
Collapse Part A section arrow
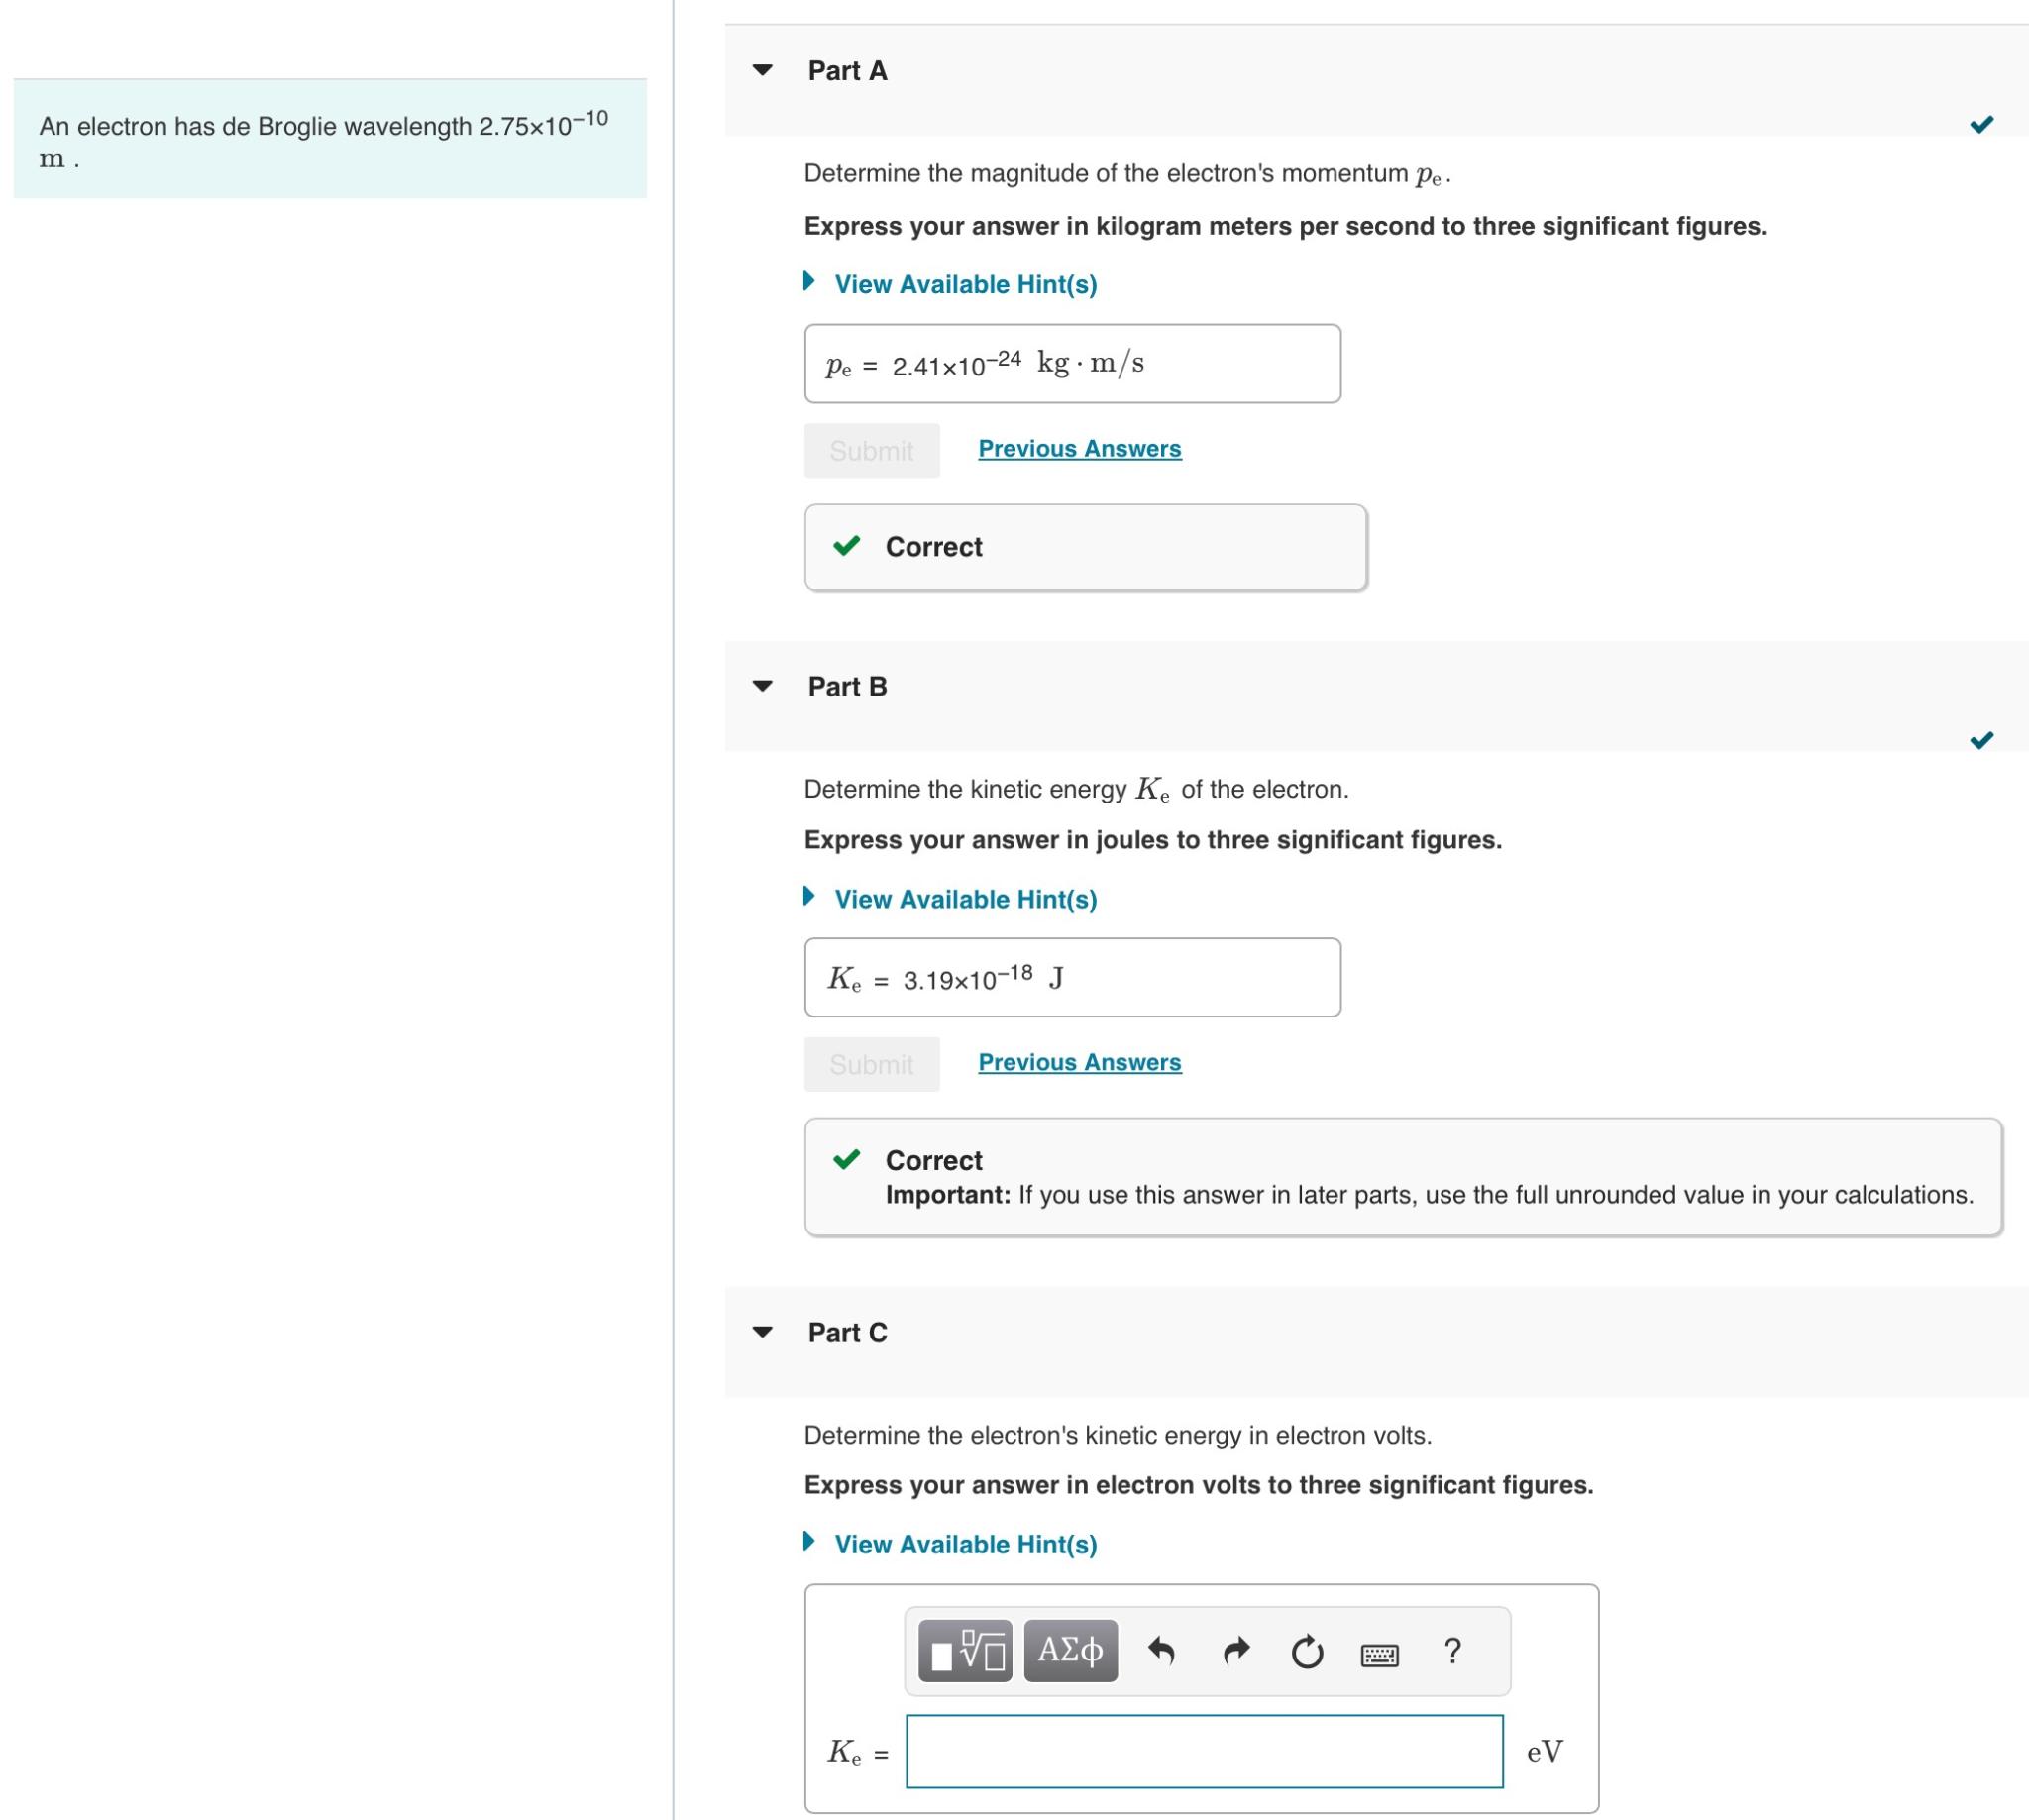point(762,71)
